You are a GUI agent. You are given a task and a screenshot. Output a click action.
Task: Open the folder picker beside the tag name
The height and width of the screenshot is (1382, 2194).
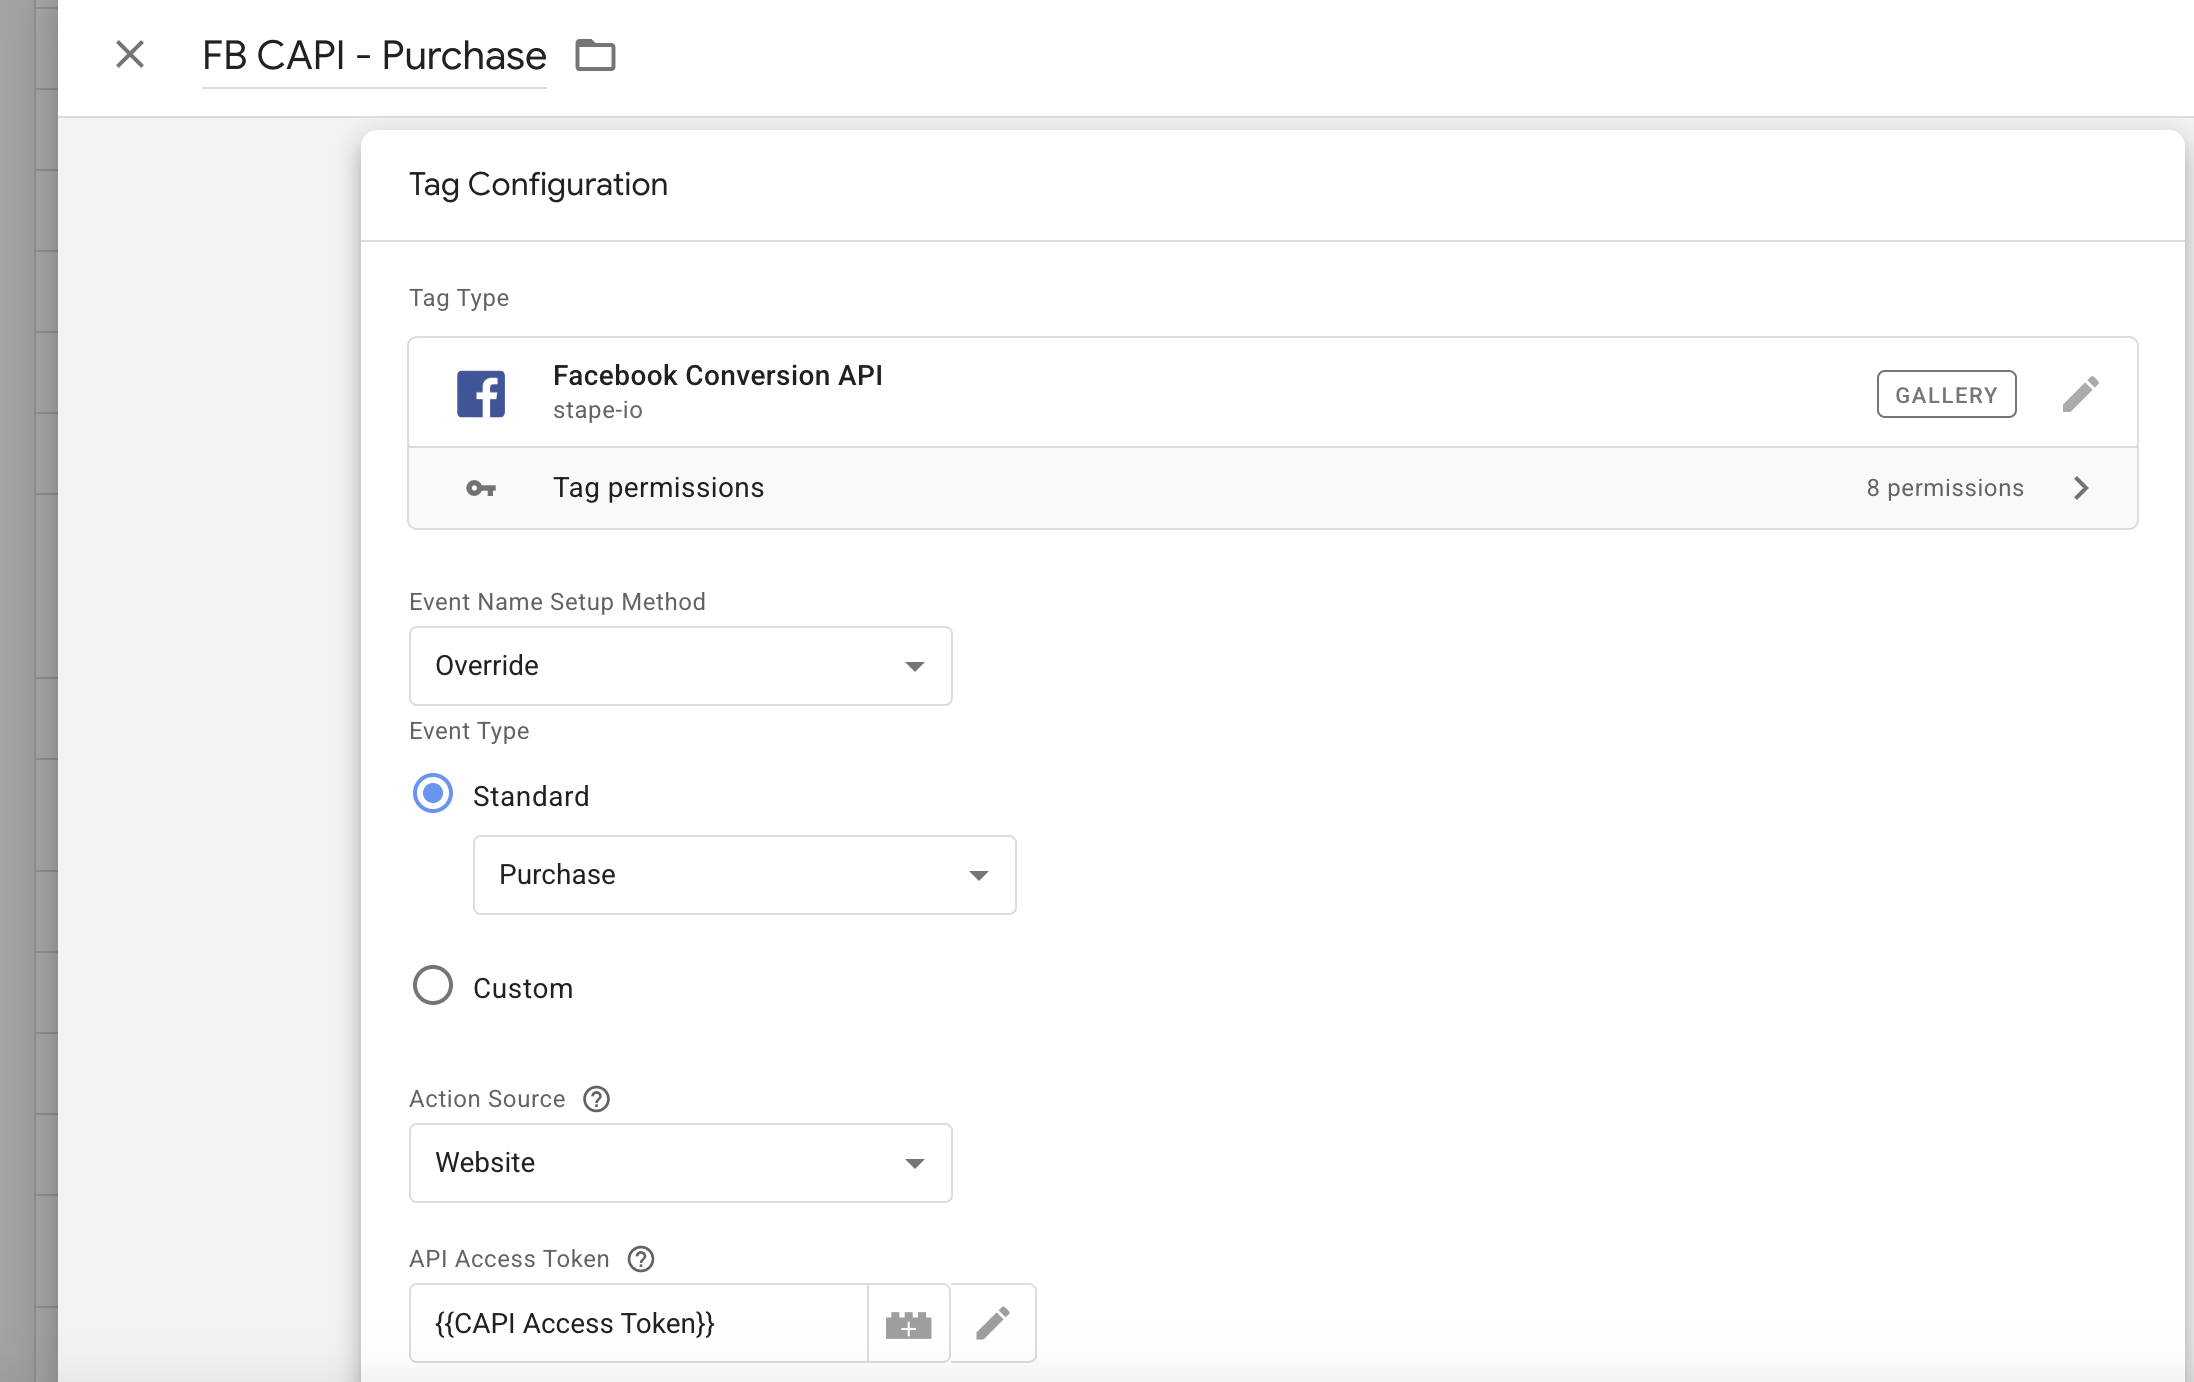(x=595, y=56)
